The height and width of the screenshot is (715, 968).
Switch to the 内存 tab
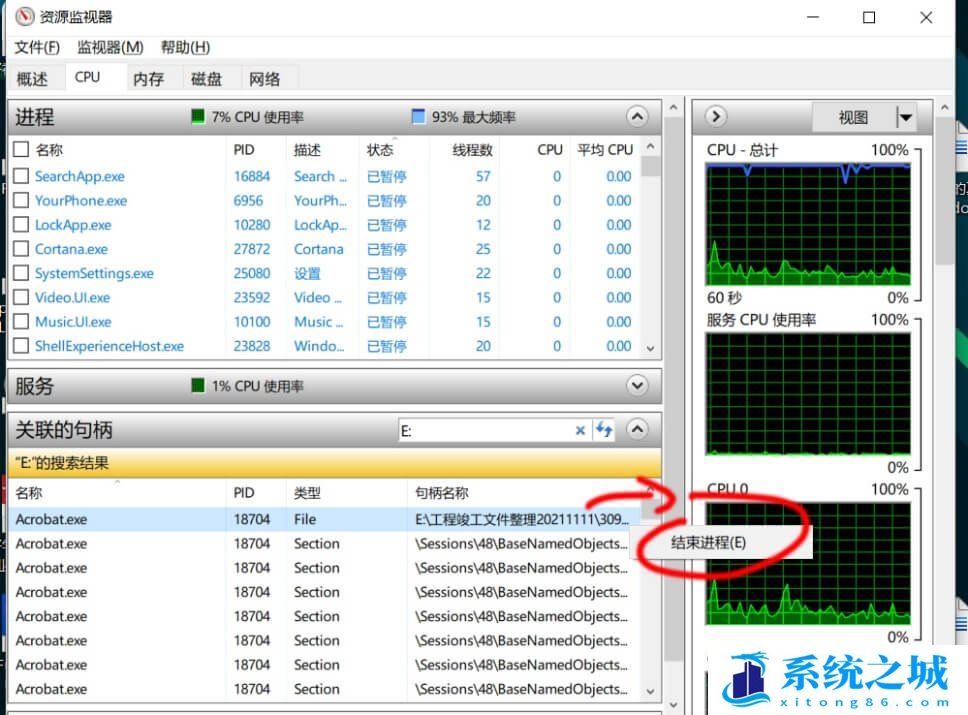(x=148, y=79)
